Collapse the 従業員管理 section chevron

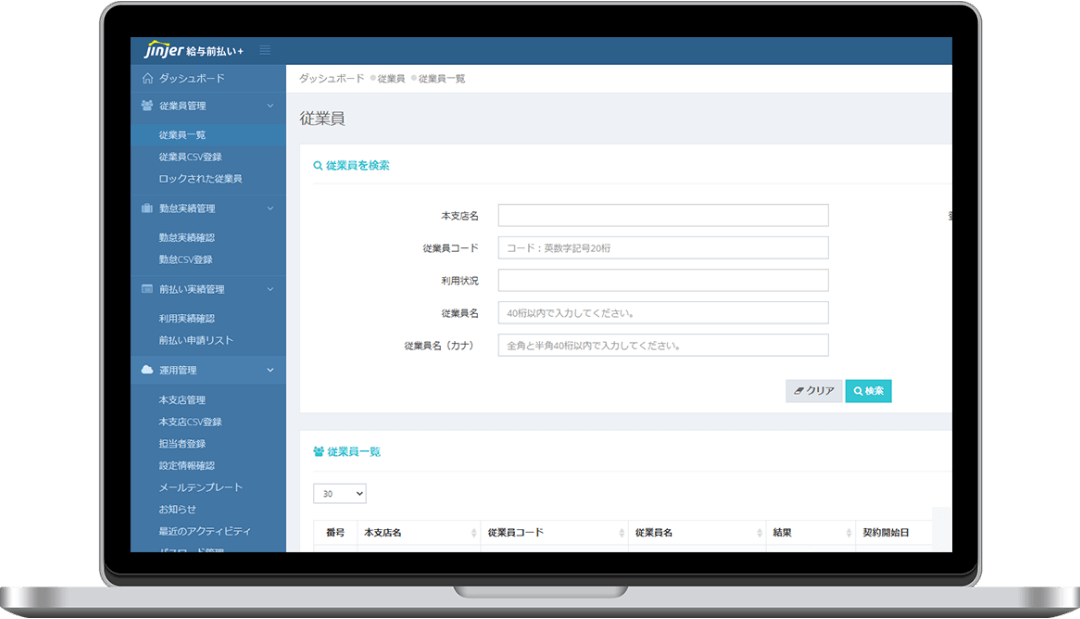(x=270, y=106)
